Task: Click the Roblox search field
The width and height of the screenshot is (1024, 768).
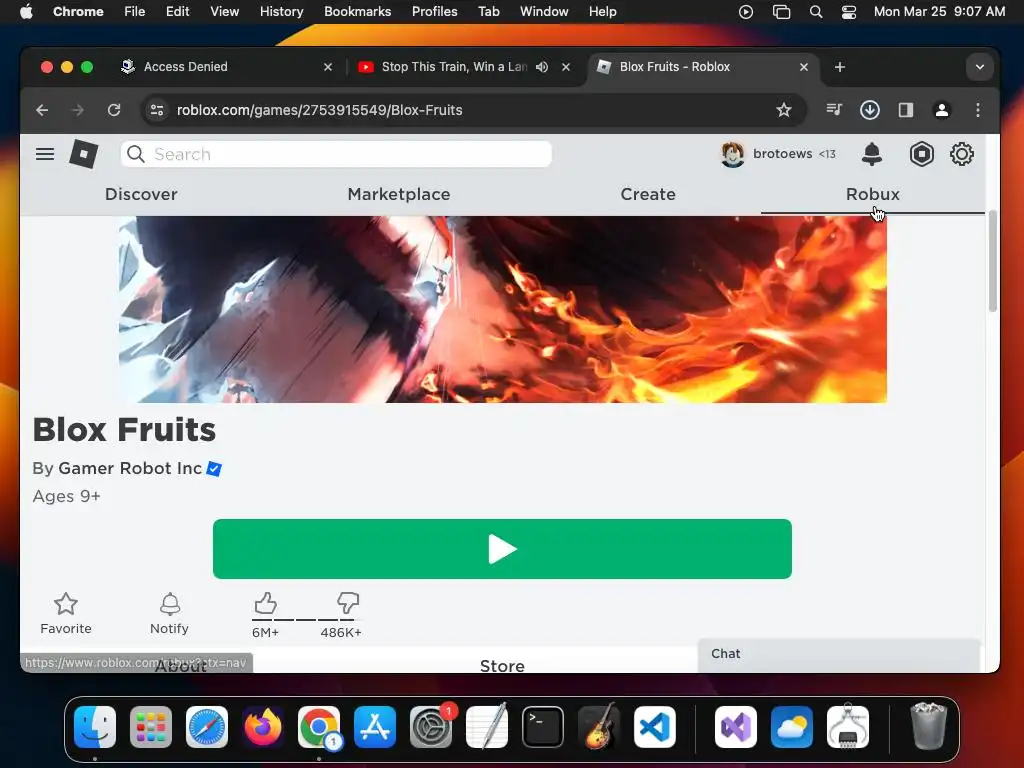Action: pos(336,154)
